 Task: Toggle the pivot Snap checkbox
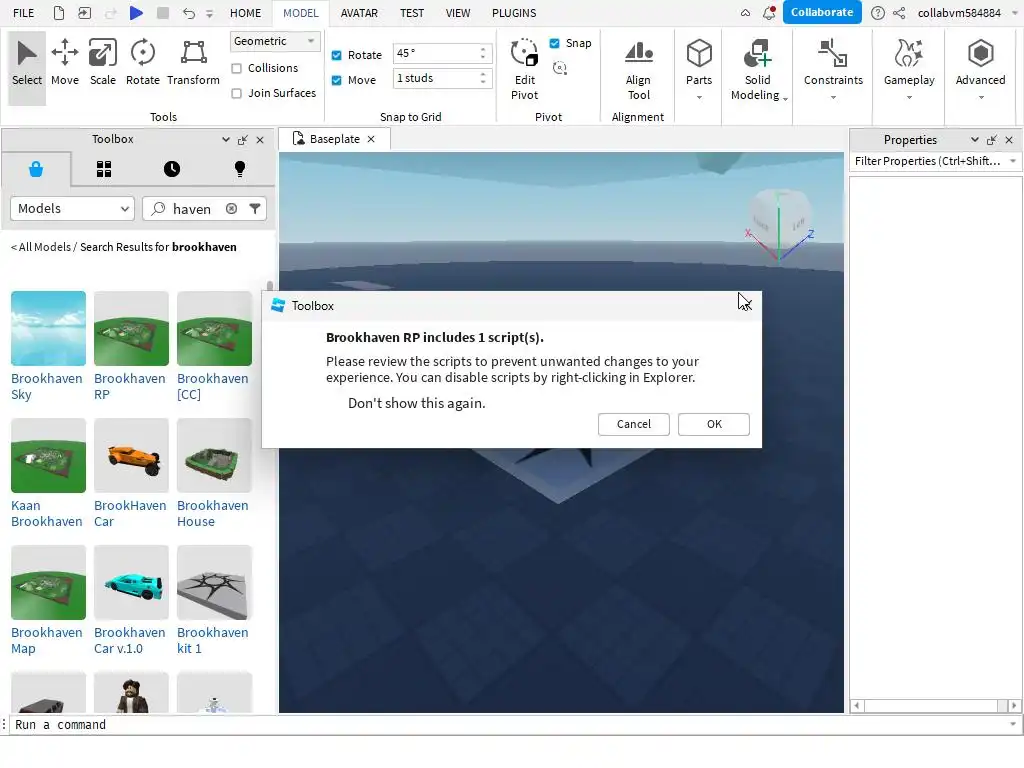(554, 43)
